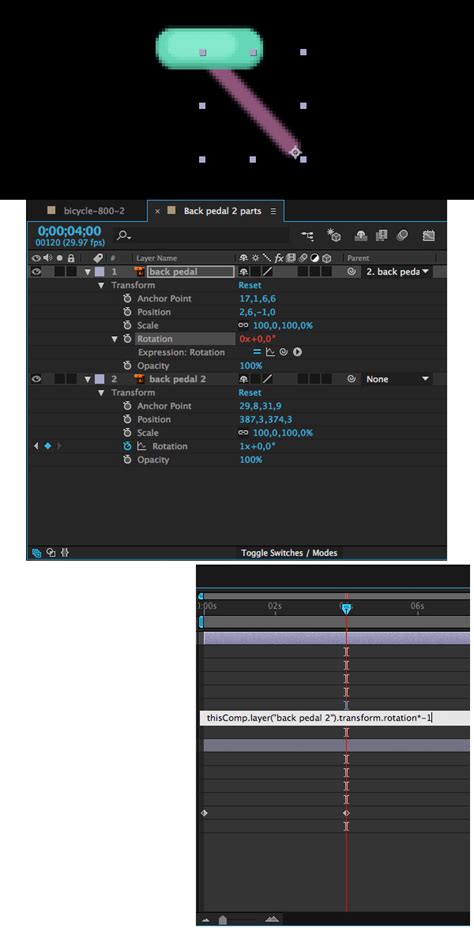This screenshot has width=474, height=931.
Task: Click stopwatch for back pedal 2 Anchor Point
Action: click(x=127, y=406)
